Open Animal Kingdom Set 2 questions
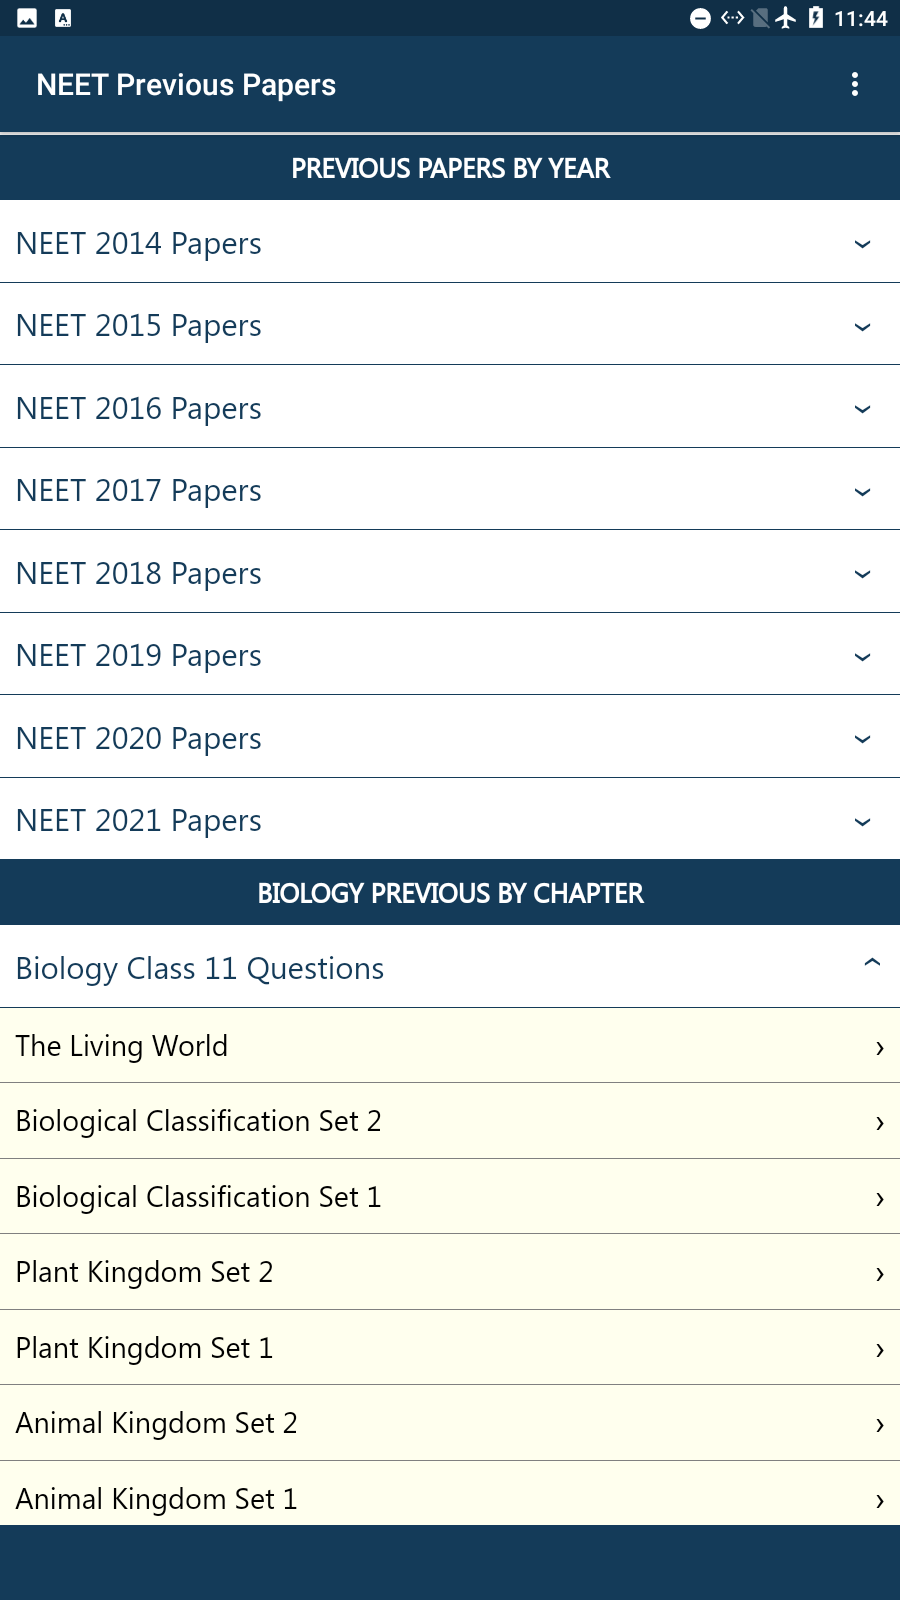This screenshot has height=1600, width=900. [x=450, y=1423]
